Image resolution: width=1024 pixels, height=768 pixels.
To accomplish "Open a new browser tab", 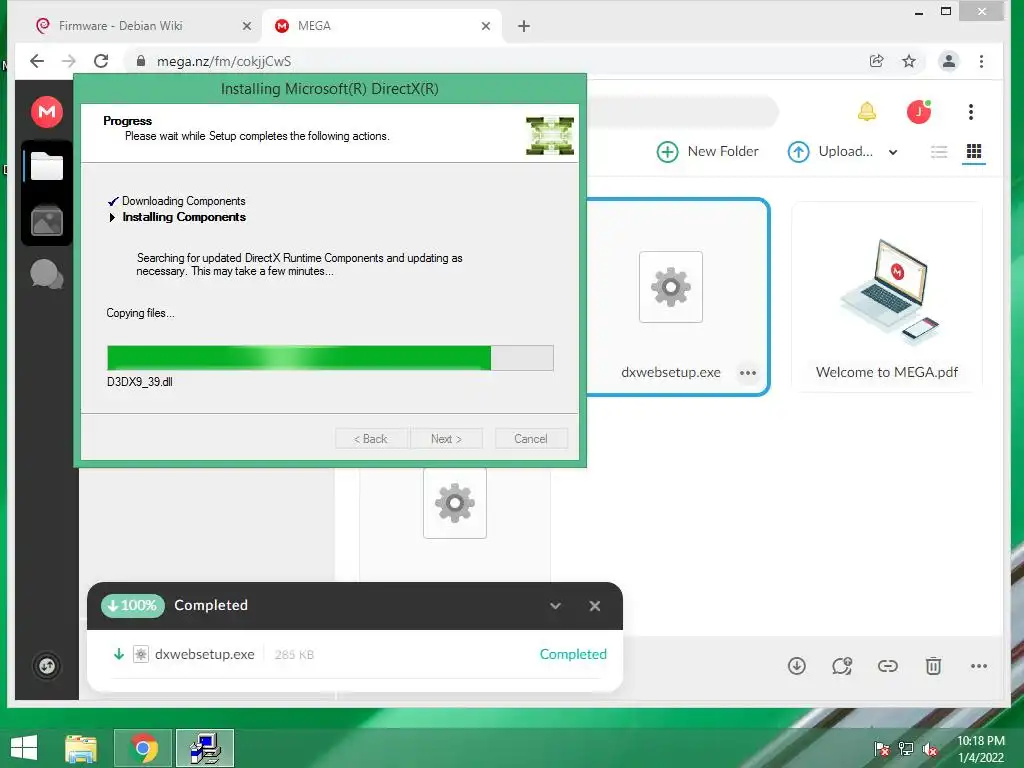I will point(524,26).
